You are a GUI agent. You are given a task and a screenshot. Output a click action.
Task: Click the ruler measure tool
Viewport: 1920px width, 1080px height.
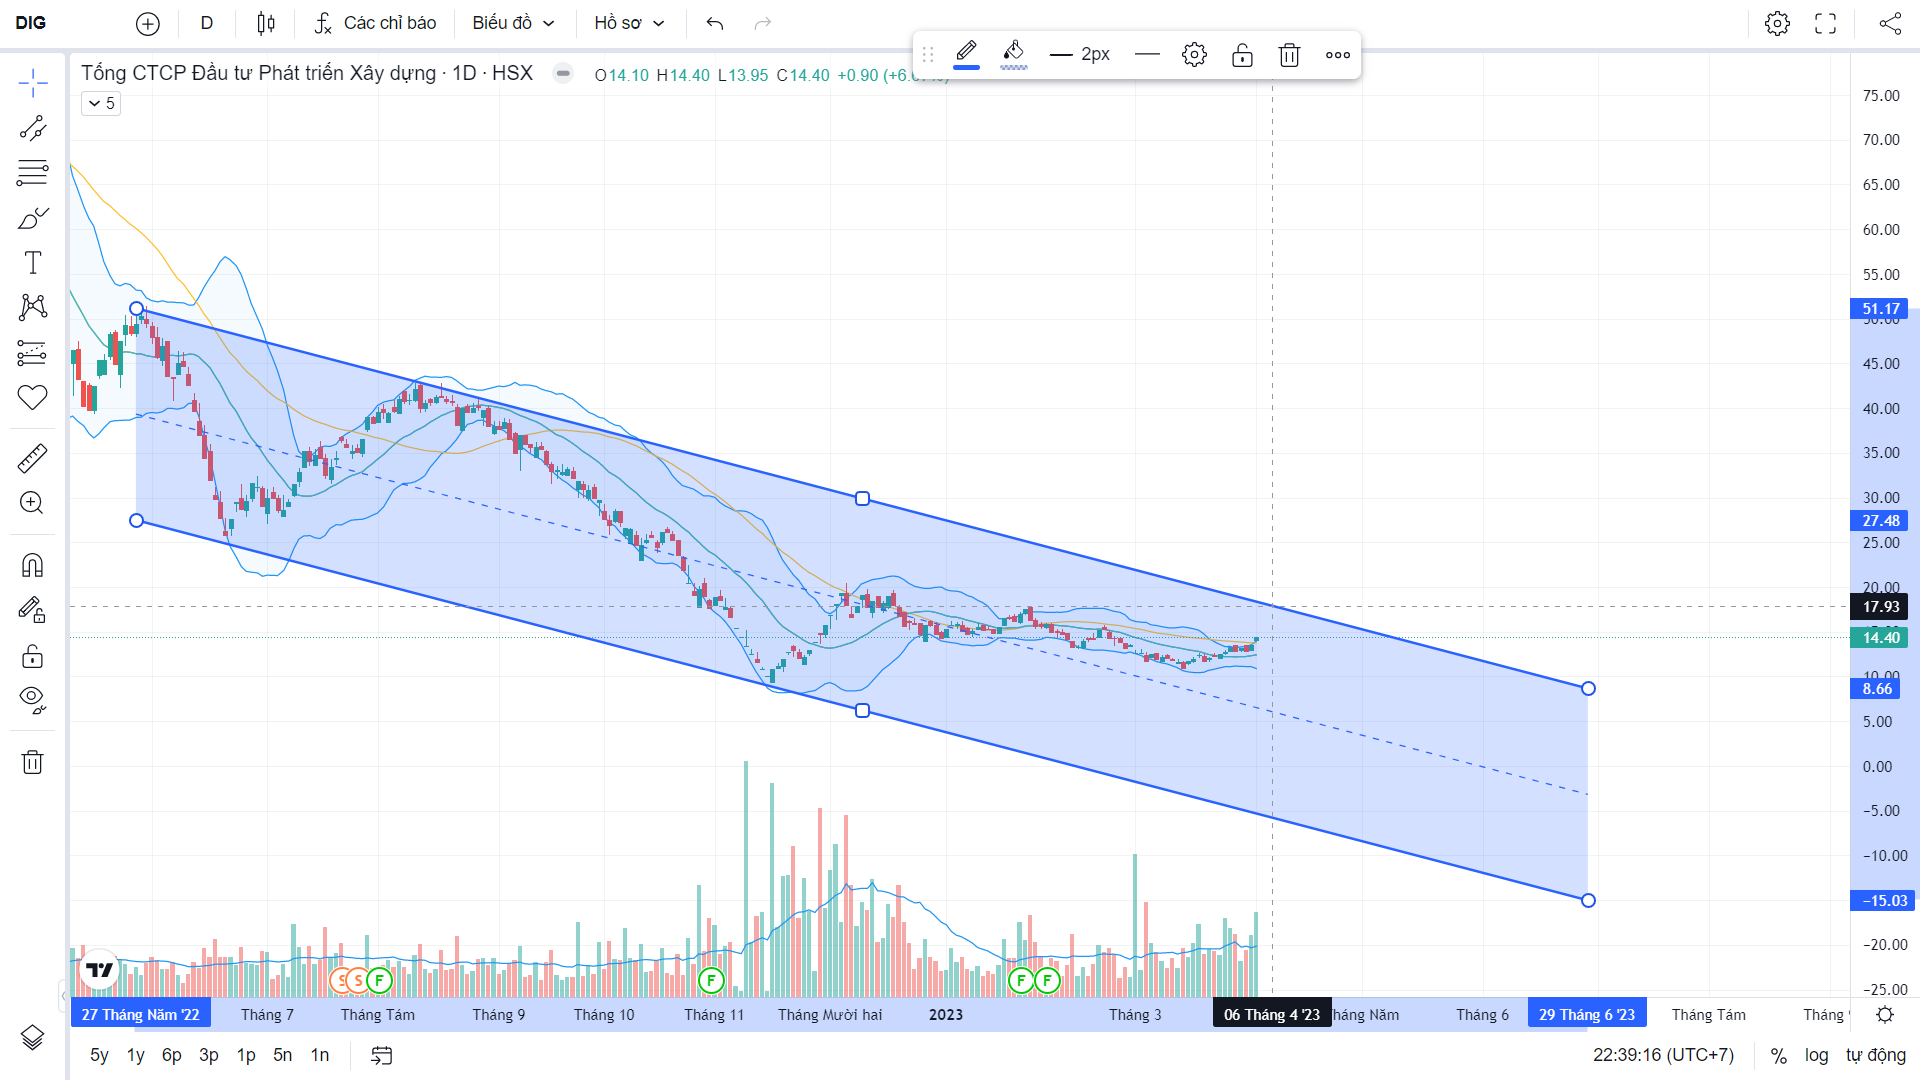[32, 459]
